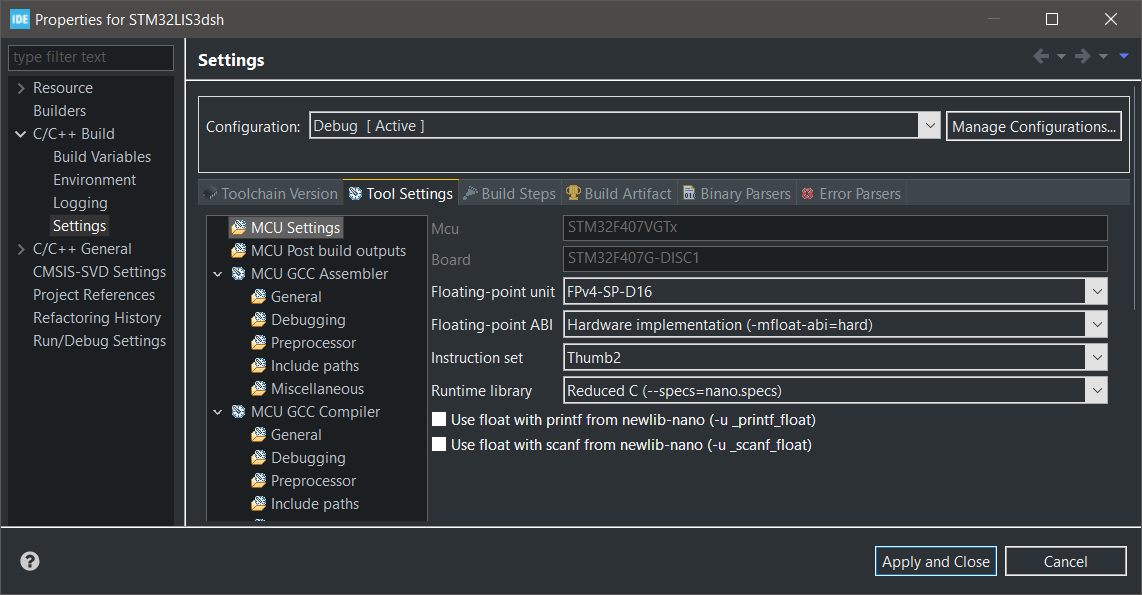The image size is (1142, 595).
Task: Go forward with the right arrow icon
Action: (1083, 56)
